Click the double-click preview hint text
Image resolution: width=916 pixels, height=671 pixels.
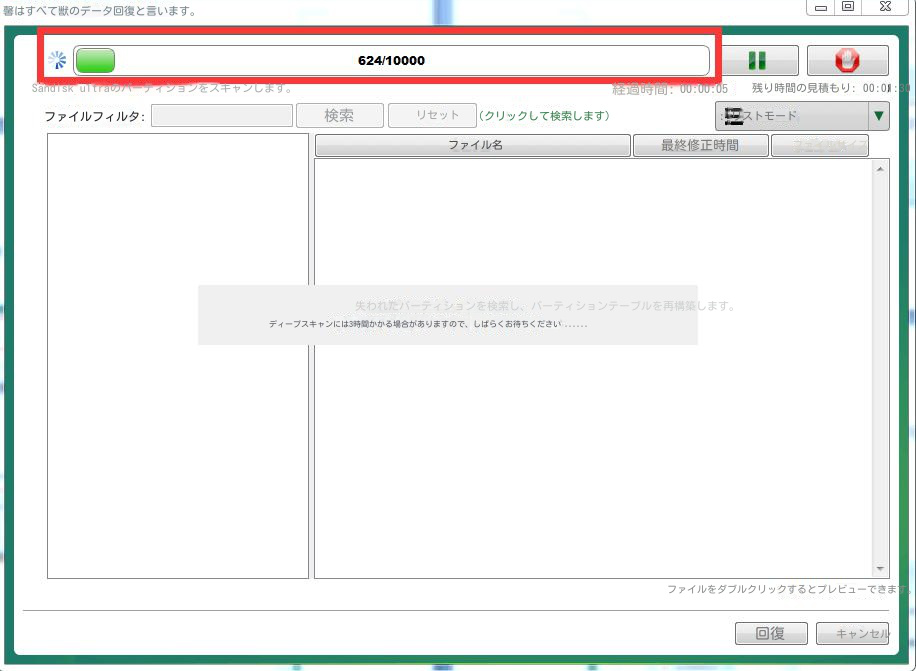point(789,589)
